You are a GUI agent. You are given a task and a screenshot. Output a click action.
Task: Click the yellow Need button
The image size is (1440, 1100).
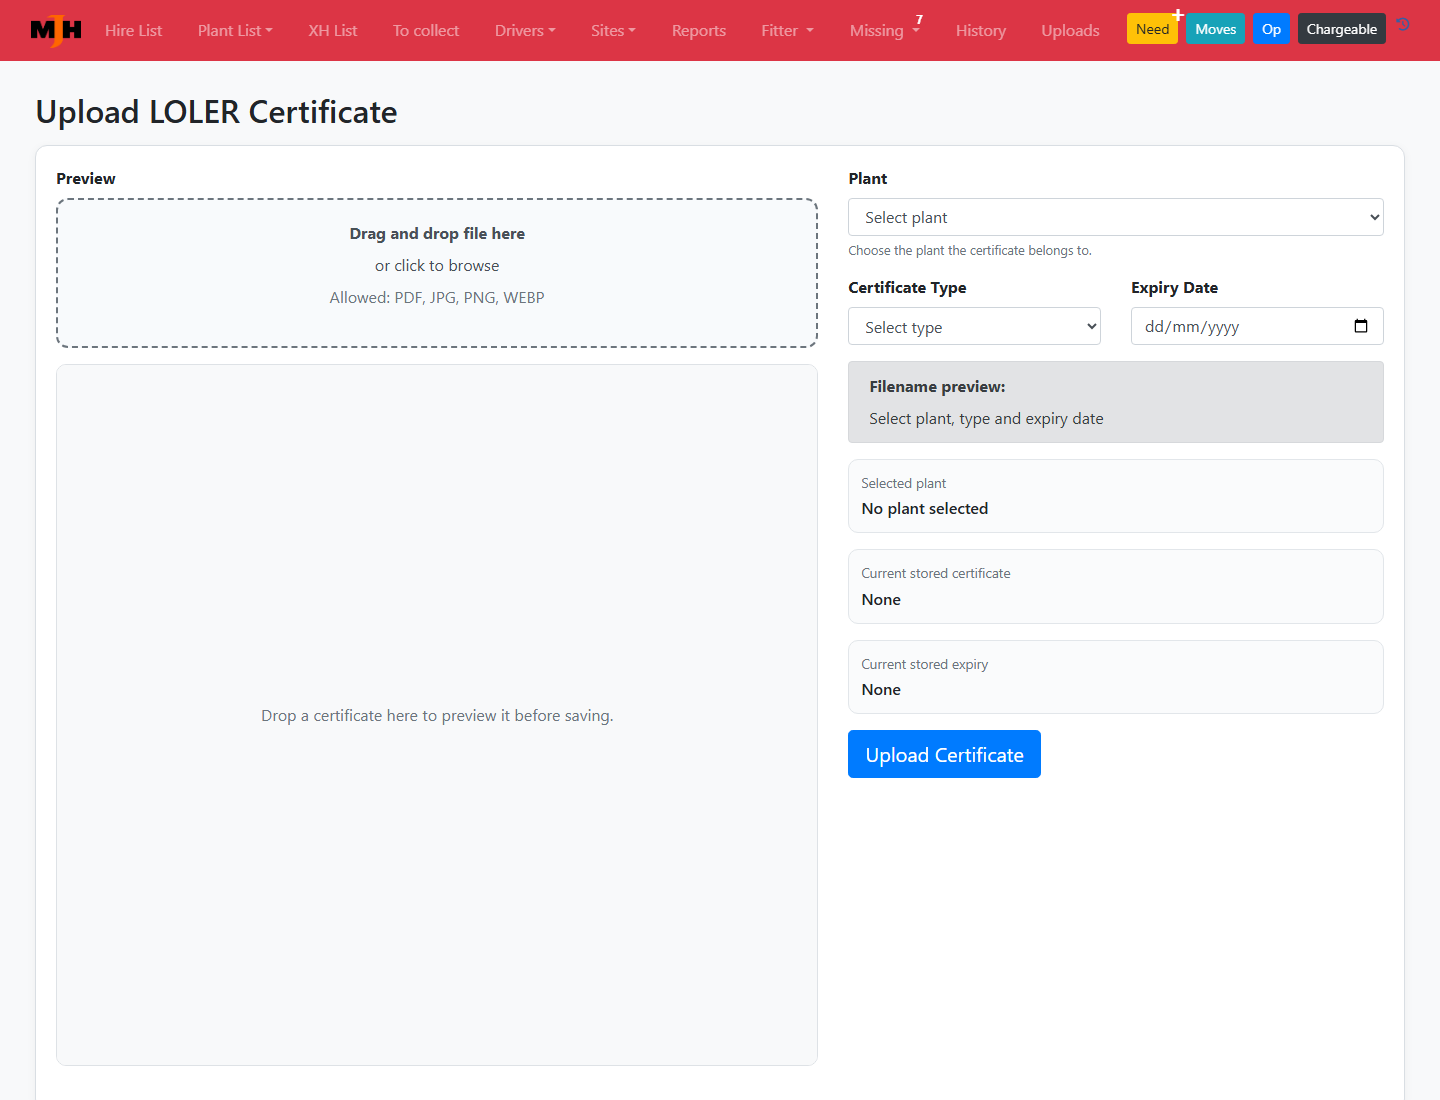[1152, 29]
